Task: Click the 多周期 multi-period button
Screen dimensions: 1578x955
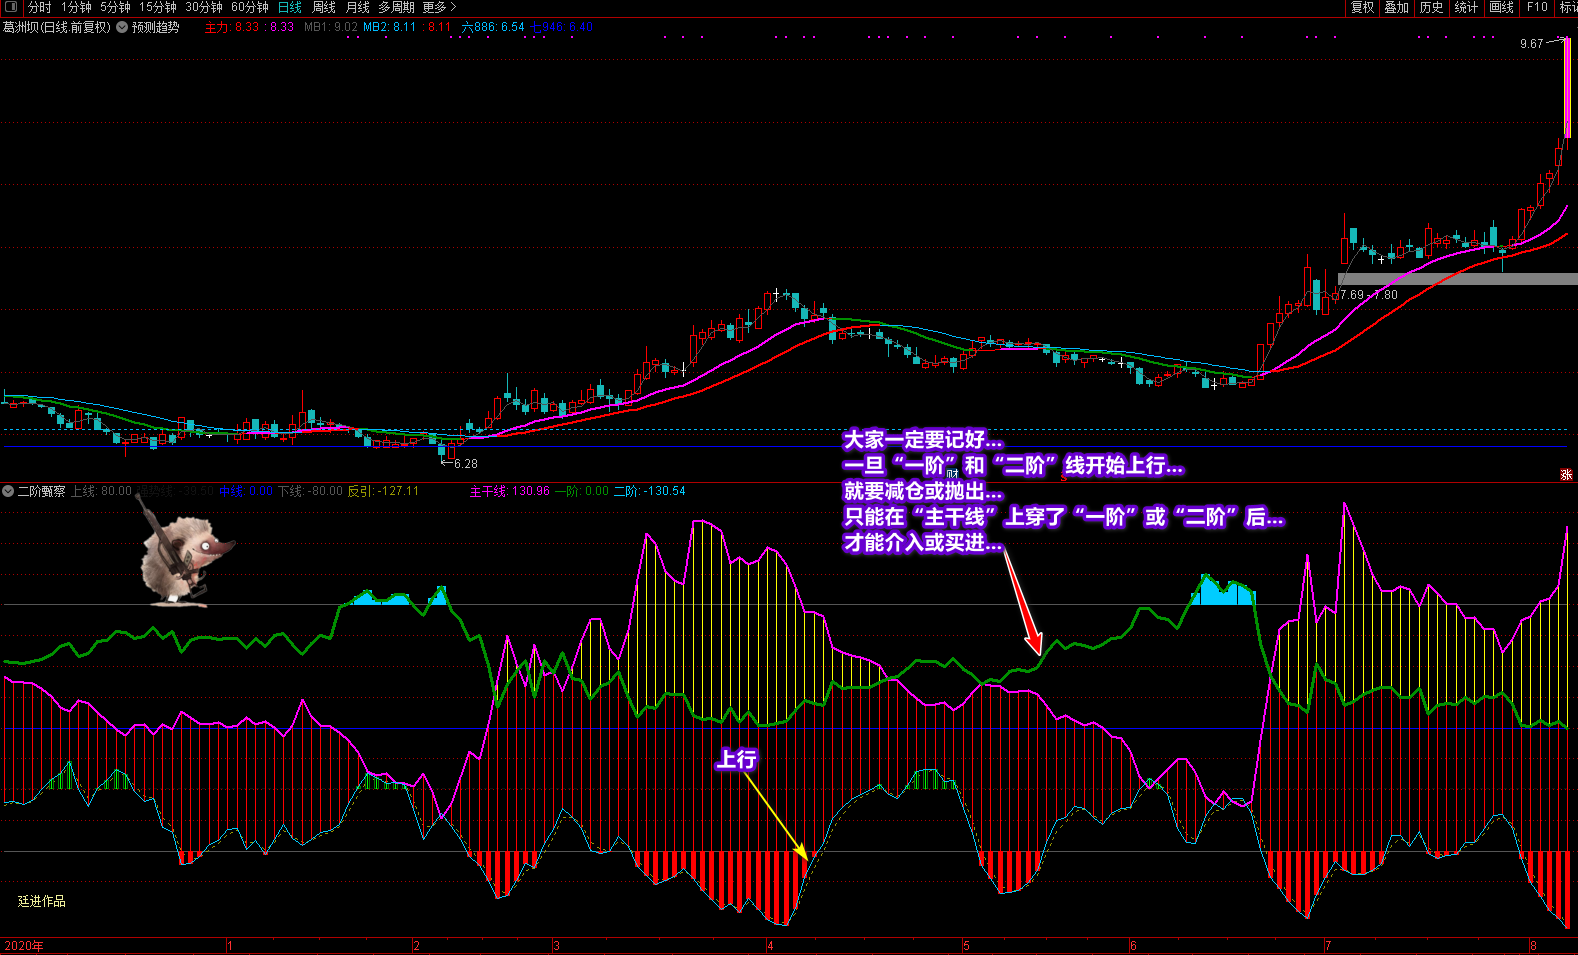Action: 396,7
